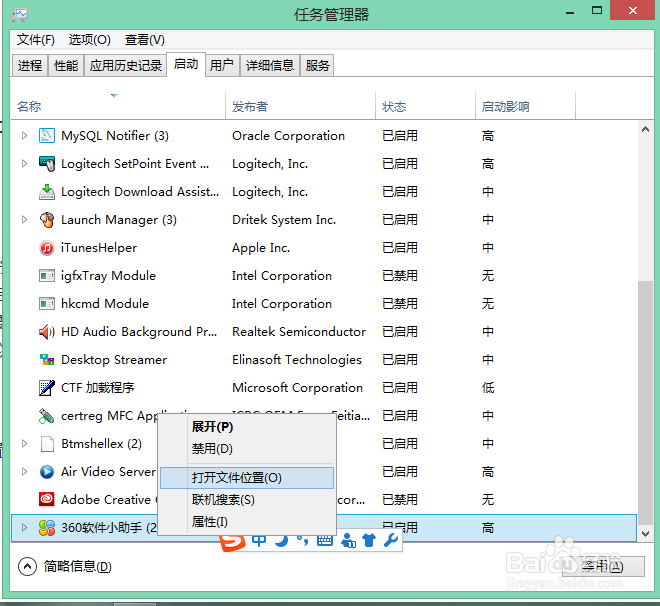Select the Microsoft Corporation publisher cell
The image size is (660, 606).
point(298,388)
